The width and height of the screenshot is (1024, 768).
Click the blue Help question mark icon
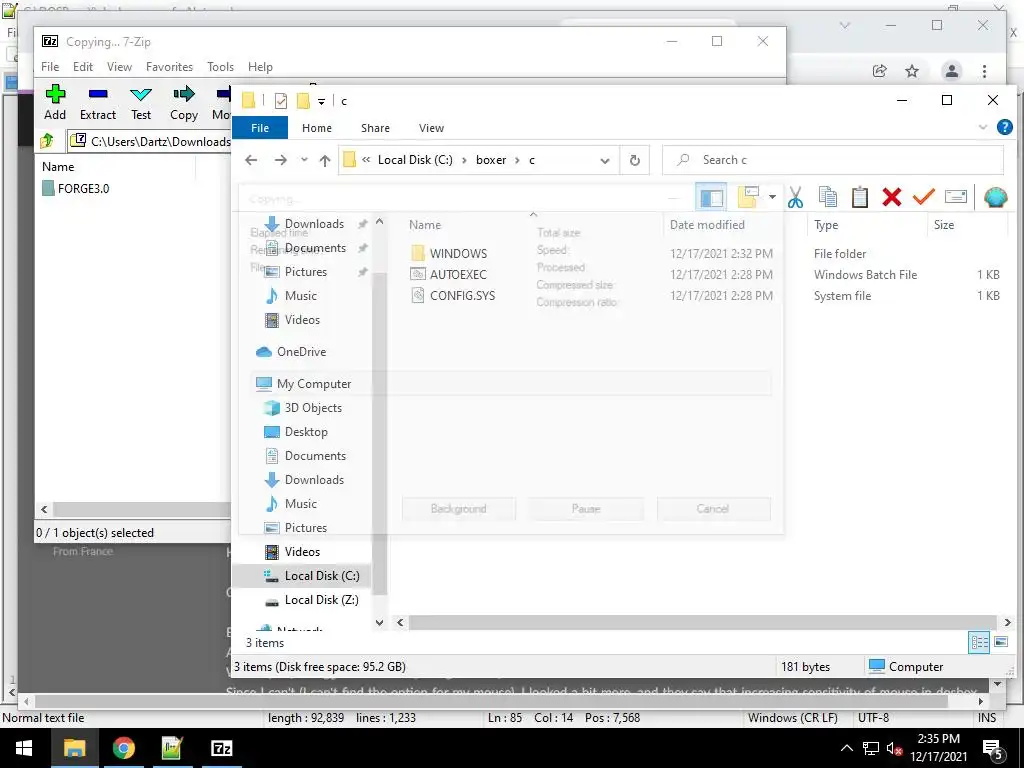click(x=1004, y=127)
